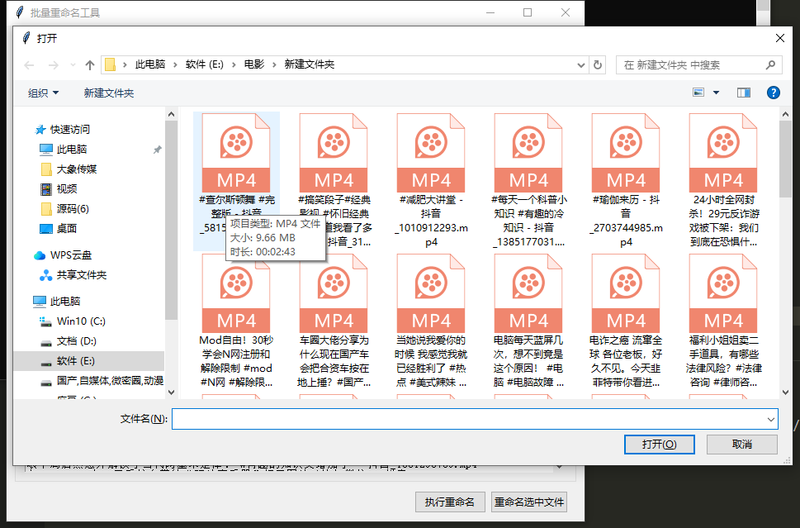Open the 组织 menu
This screenshot has width=800, height=528.
[x=43, y=93]
